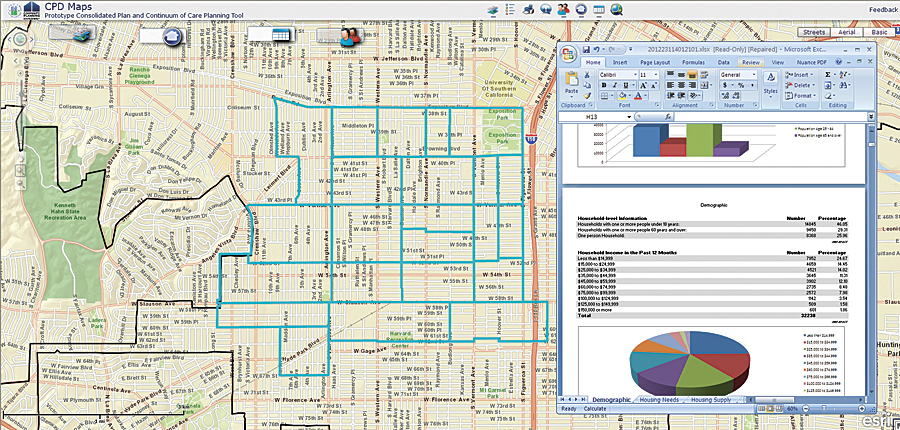Open the legend list icon in CPD toolbar
This screenshot has width=900, height=430.
pyautogui.click(x=510, y=9)
